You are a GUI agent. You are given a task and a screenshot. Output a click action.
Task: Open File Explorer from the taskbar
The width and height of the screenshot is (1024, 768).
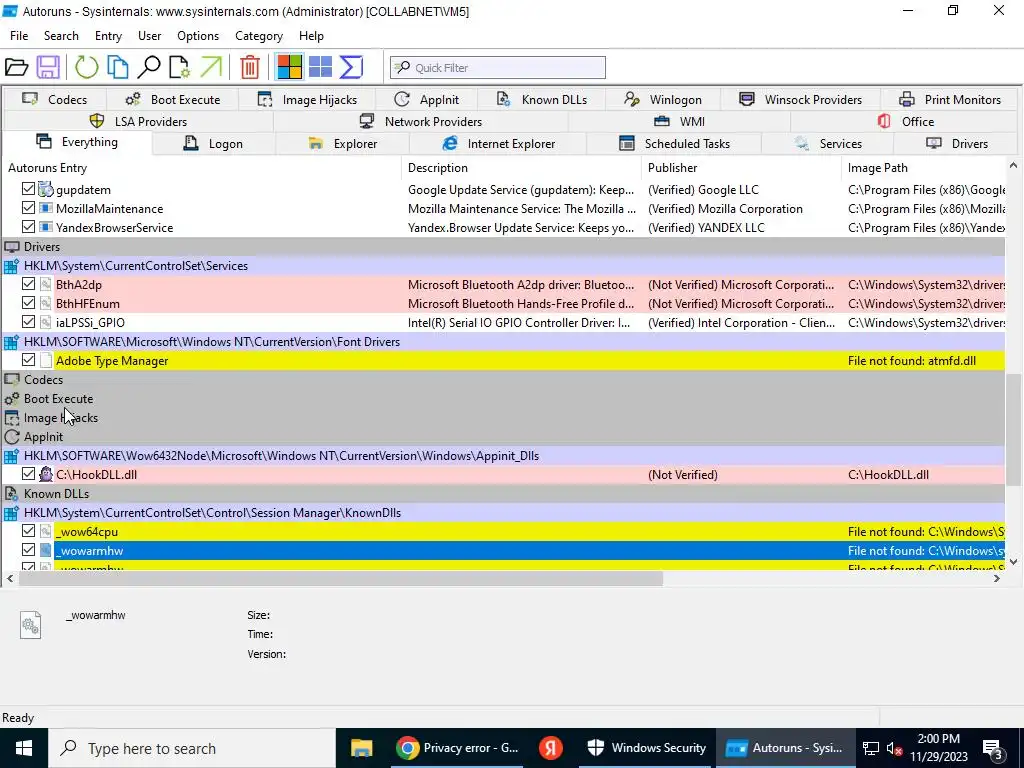pos(361,748)
